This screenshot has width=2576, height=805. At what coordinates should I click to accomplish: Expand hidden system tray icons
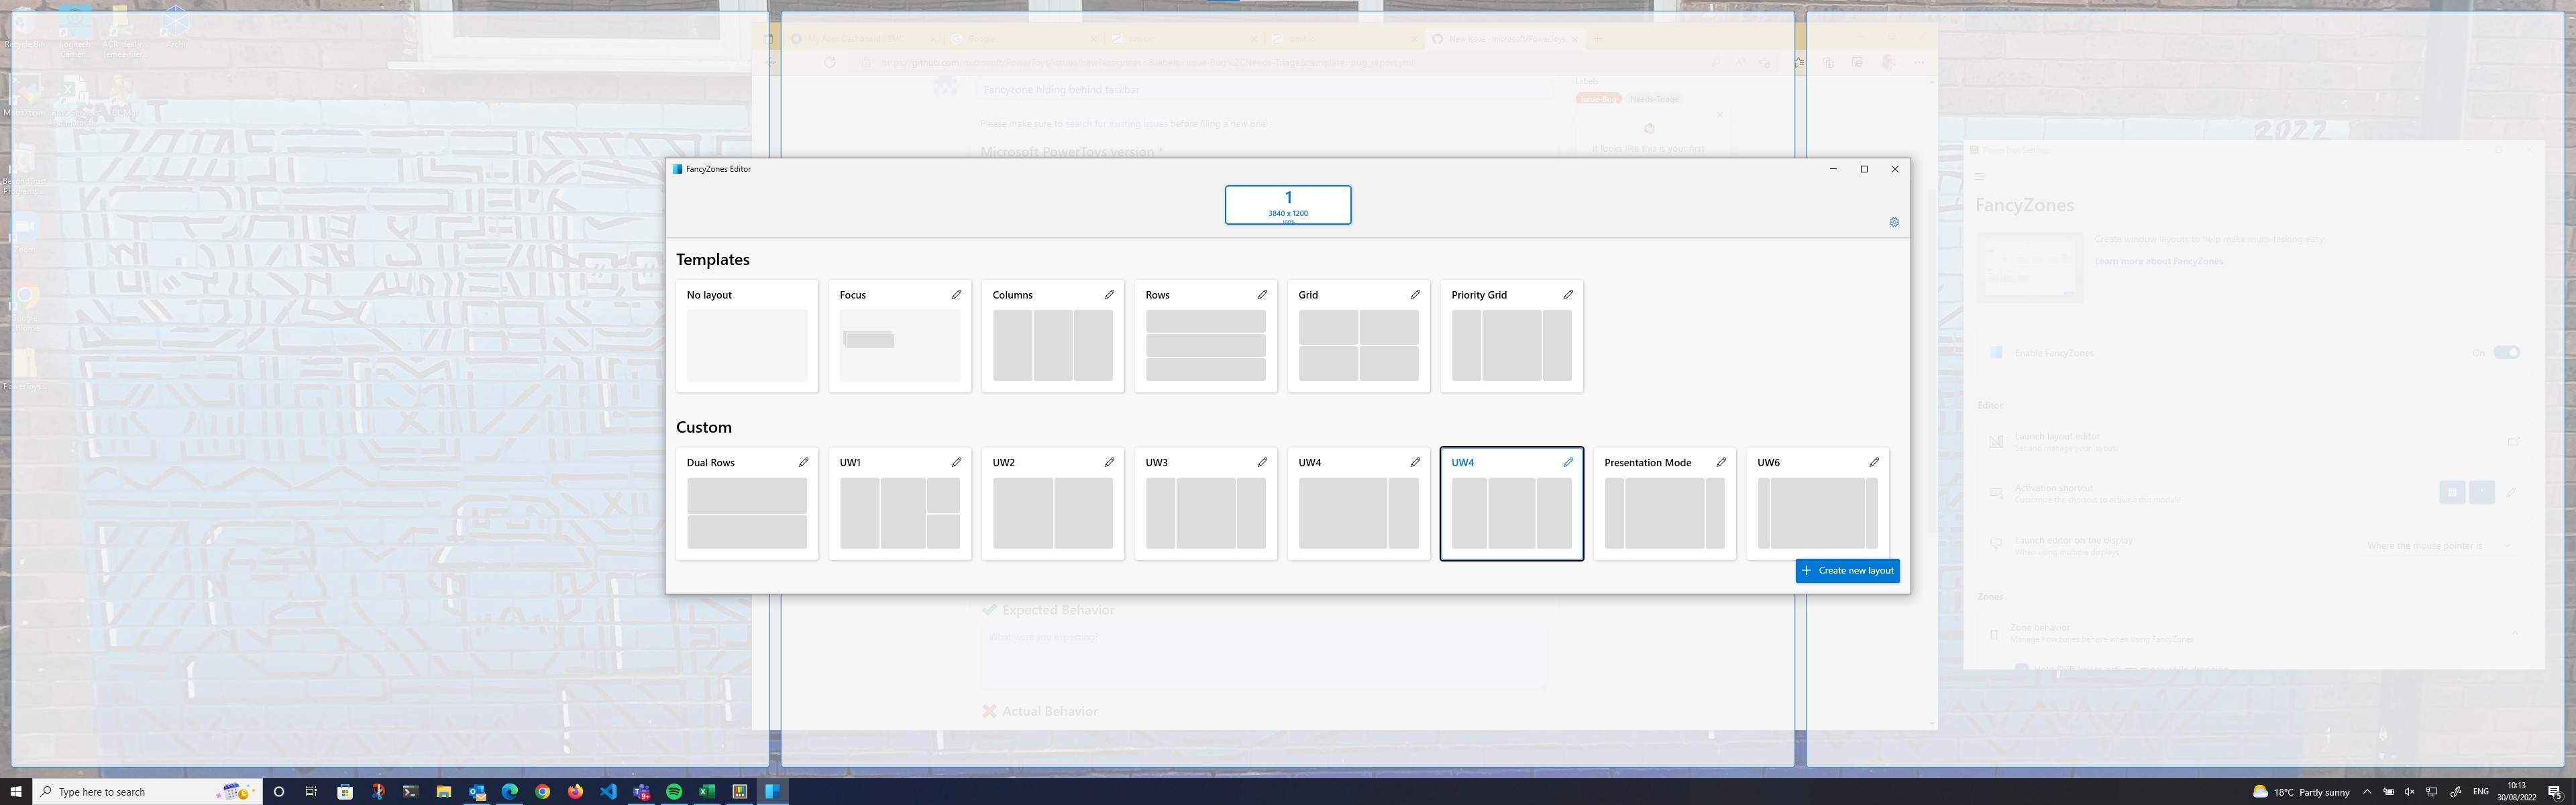pyautogui.click(x=2367, y=792)
